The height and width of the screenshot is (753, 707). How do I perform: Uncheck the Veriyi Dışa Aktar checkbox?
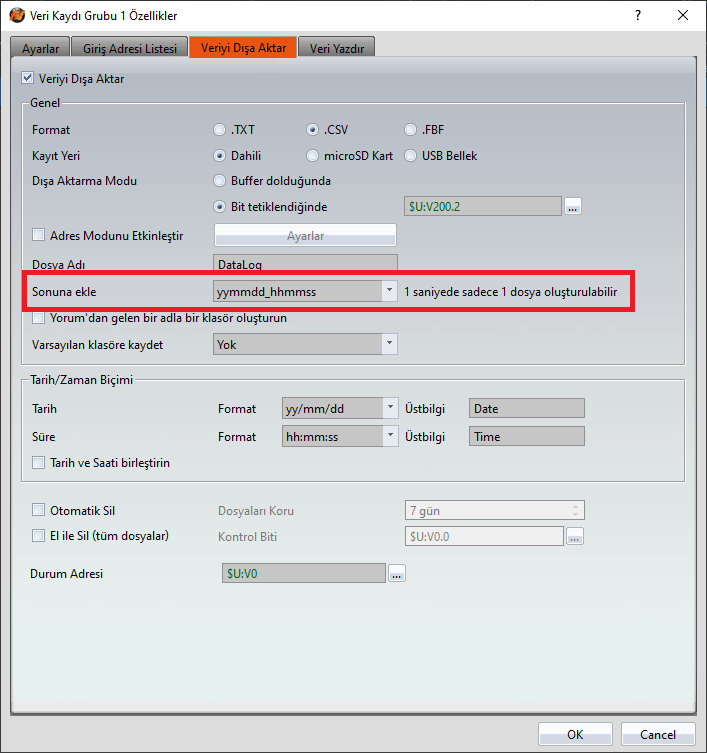pos(27,78)
